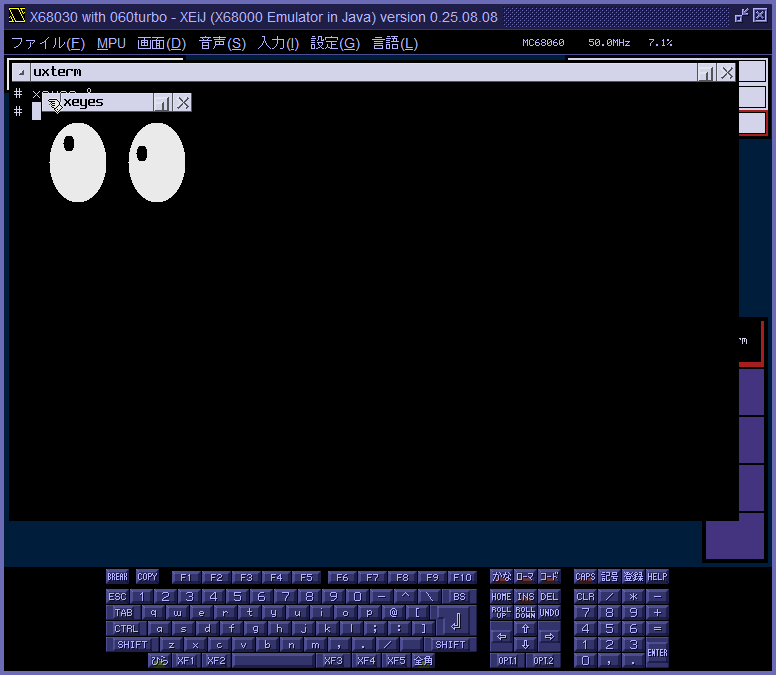The width and height of the screenshot is (776, 675).
Task: Click the space bar key
Action: point(273,660)
